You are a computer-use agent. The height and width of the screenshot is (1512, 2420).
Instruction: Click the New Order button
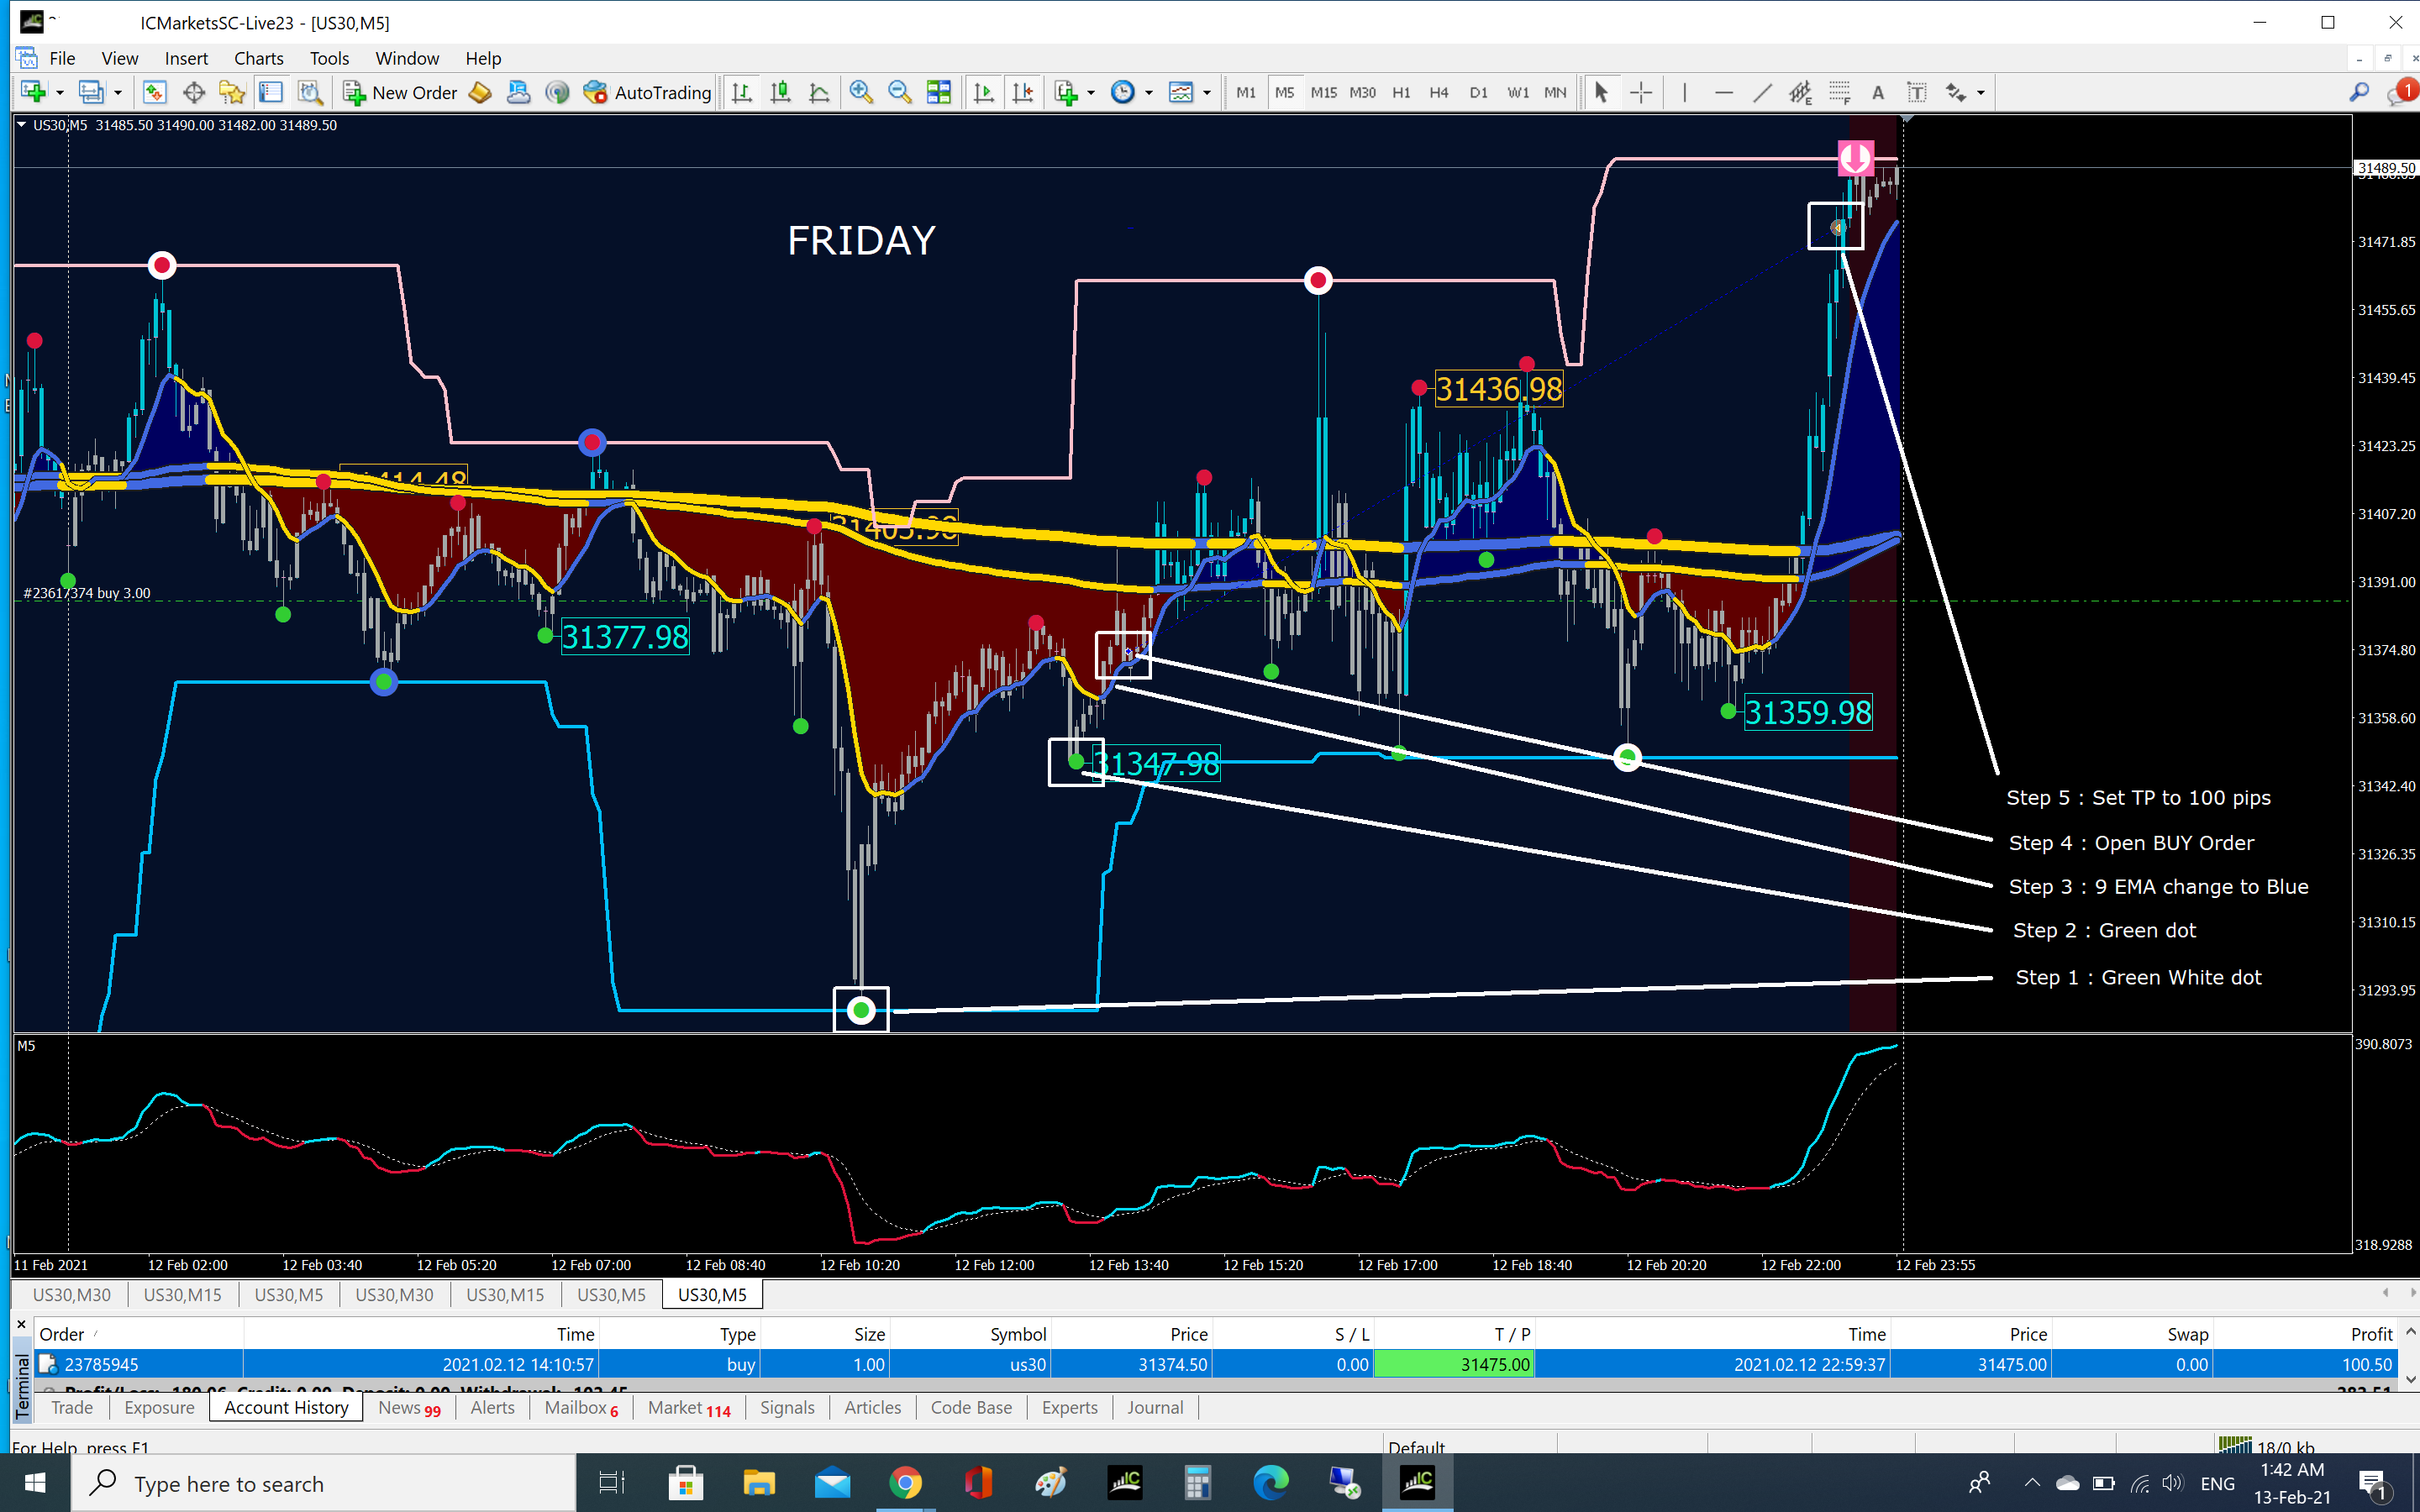[400, 93]
